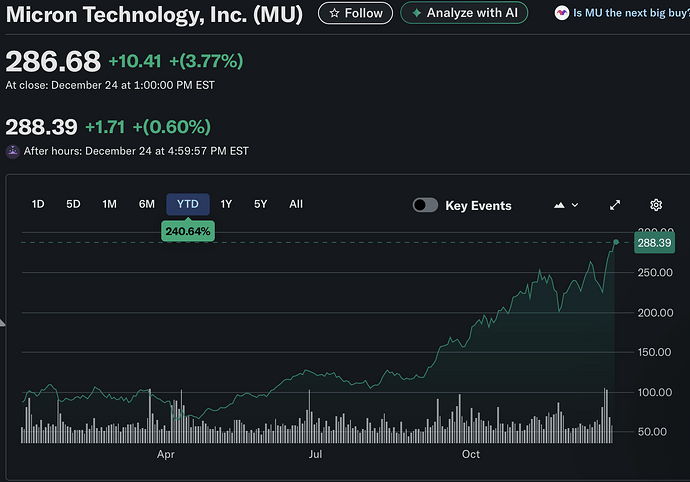Open chart settings gear icon

656,205
